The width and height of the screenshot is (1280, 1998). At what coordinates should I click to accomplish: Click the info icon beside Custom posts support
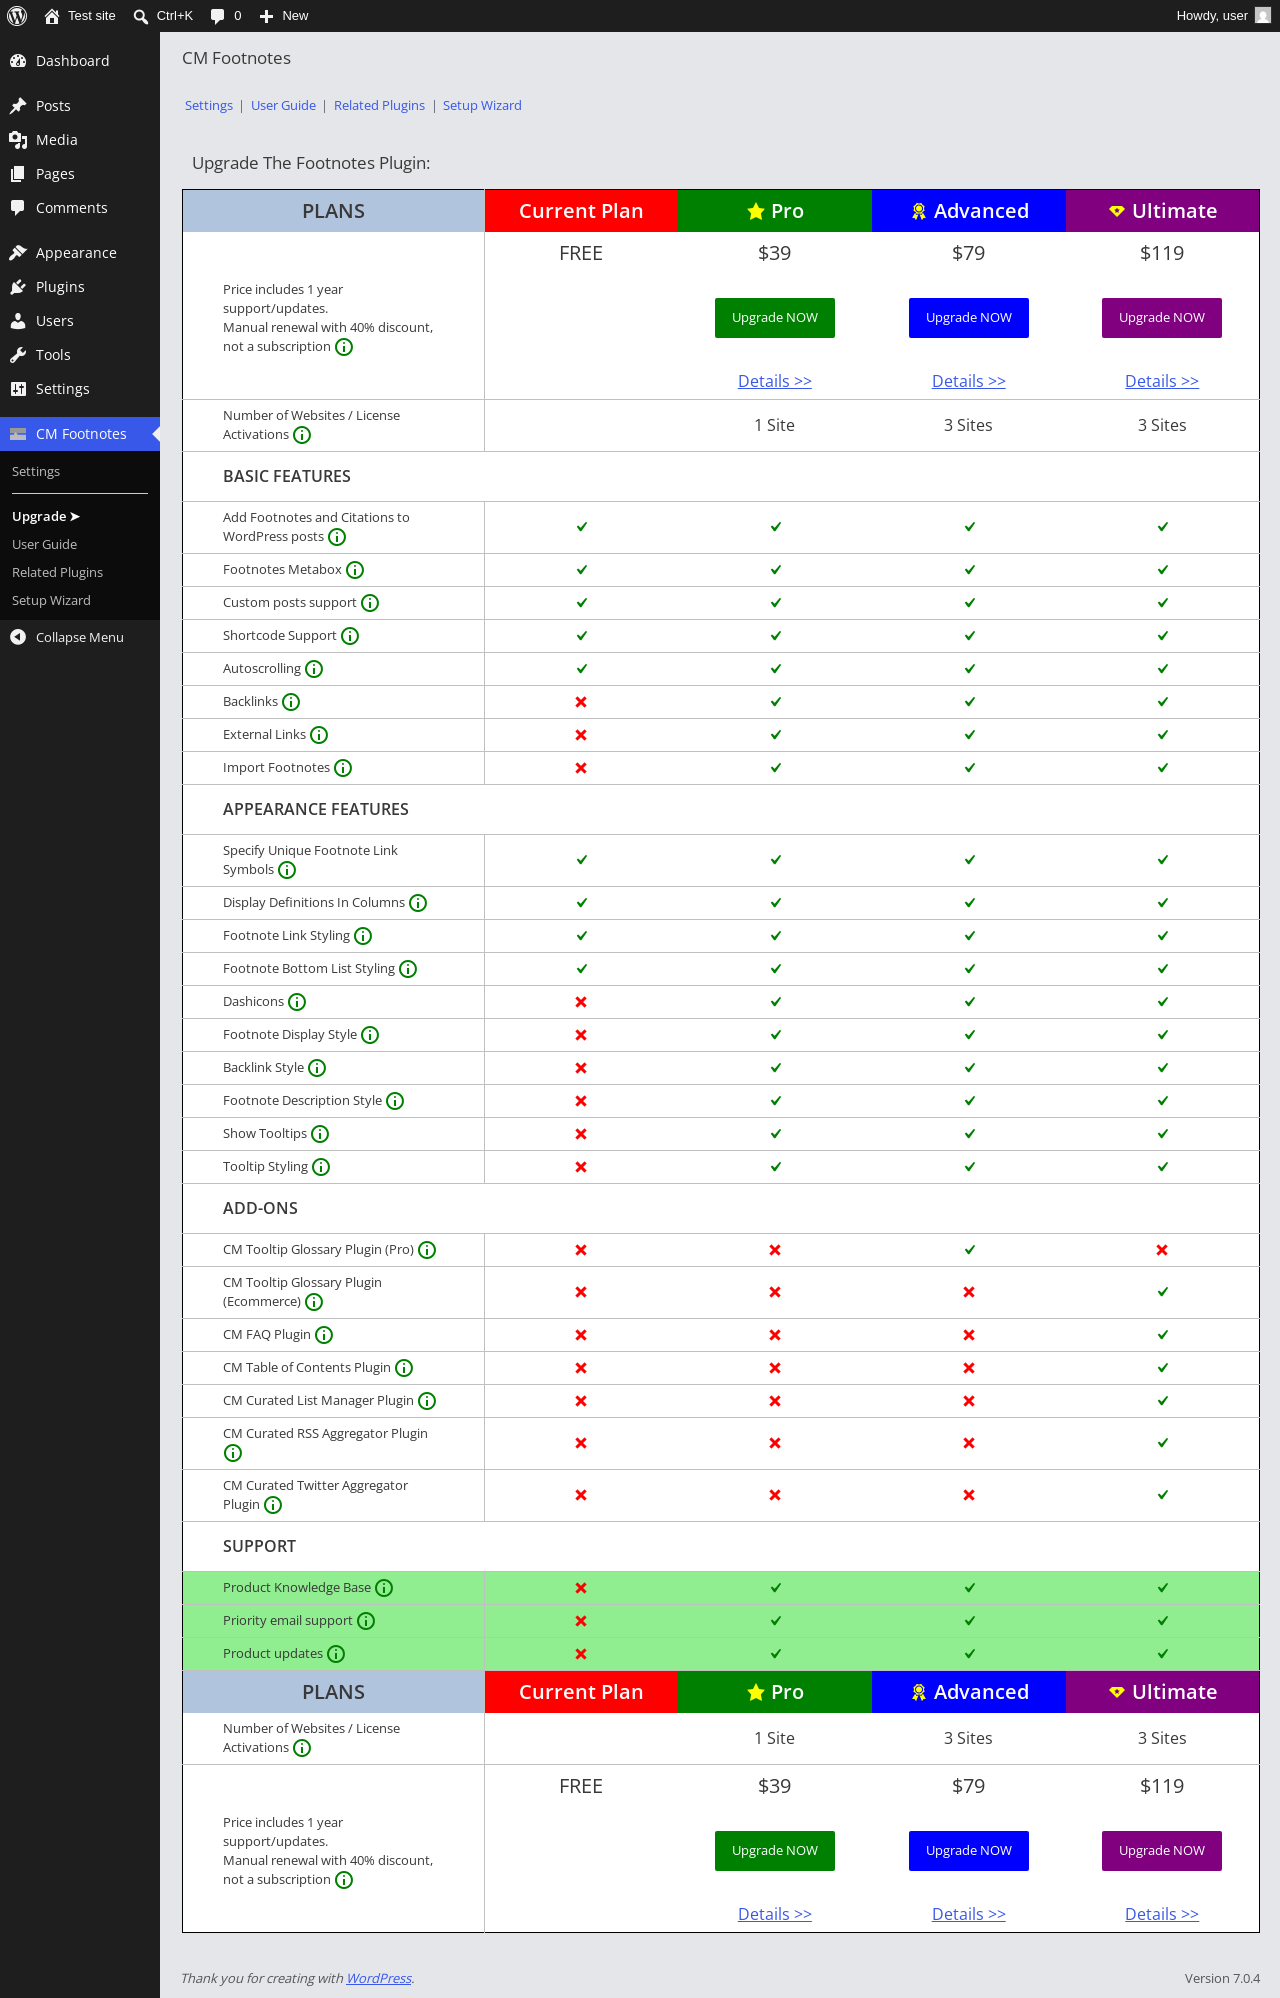pos(370,603)
